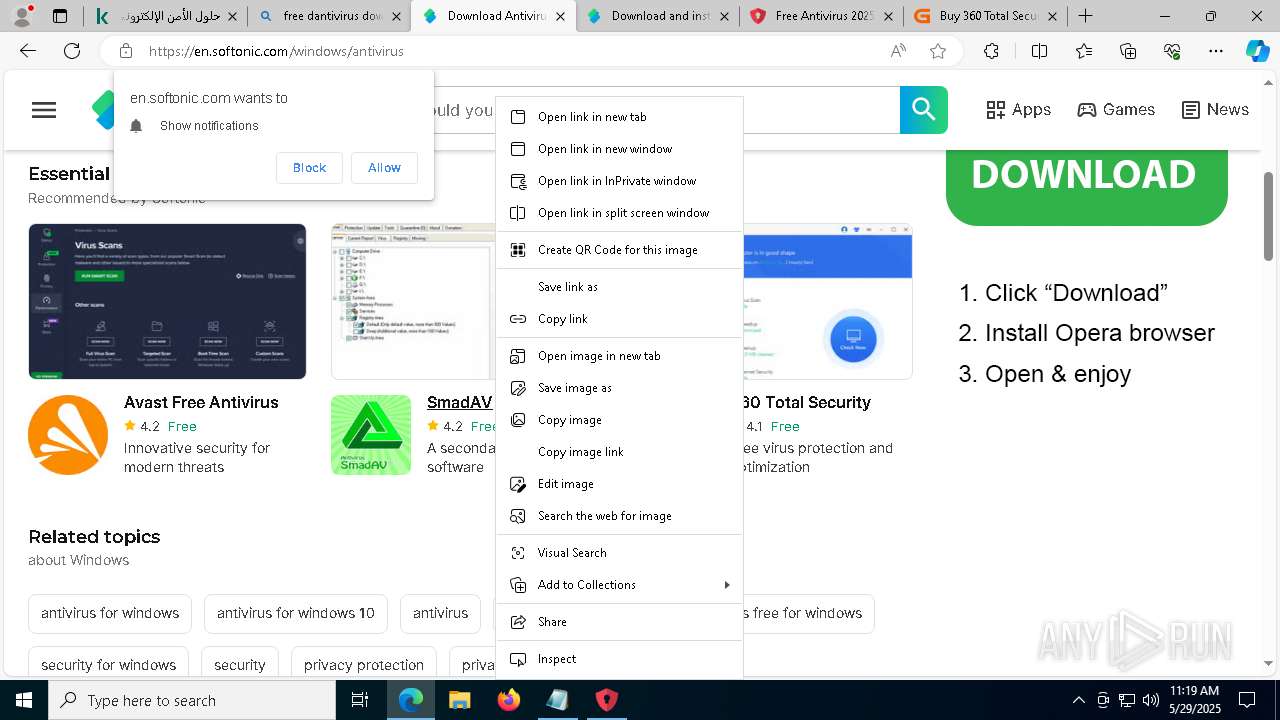Open Edge Settings and more menu
Image resolution: width=1280 pixels, height=720 pixels.
point(1216,51)
